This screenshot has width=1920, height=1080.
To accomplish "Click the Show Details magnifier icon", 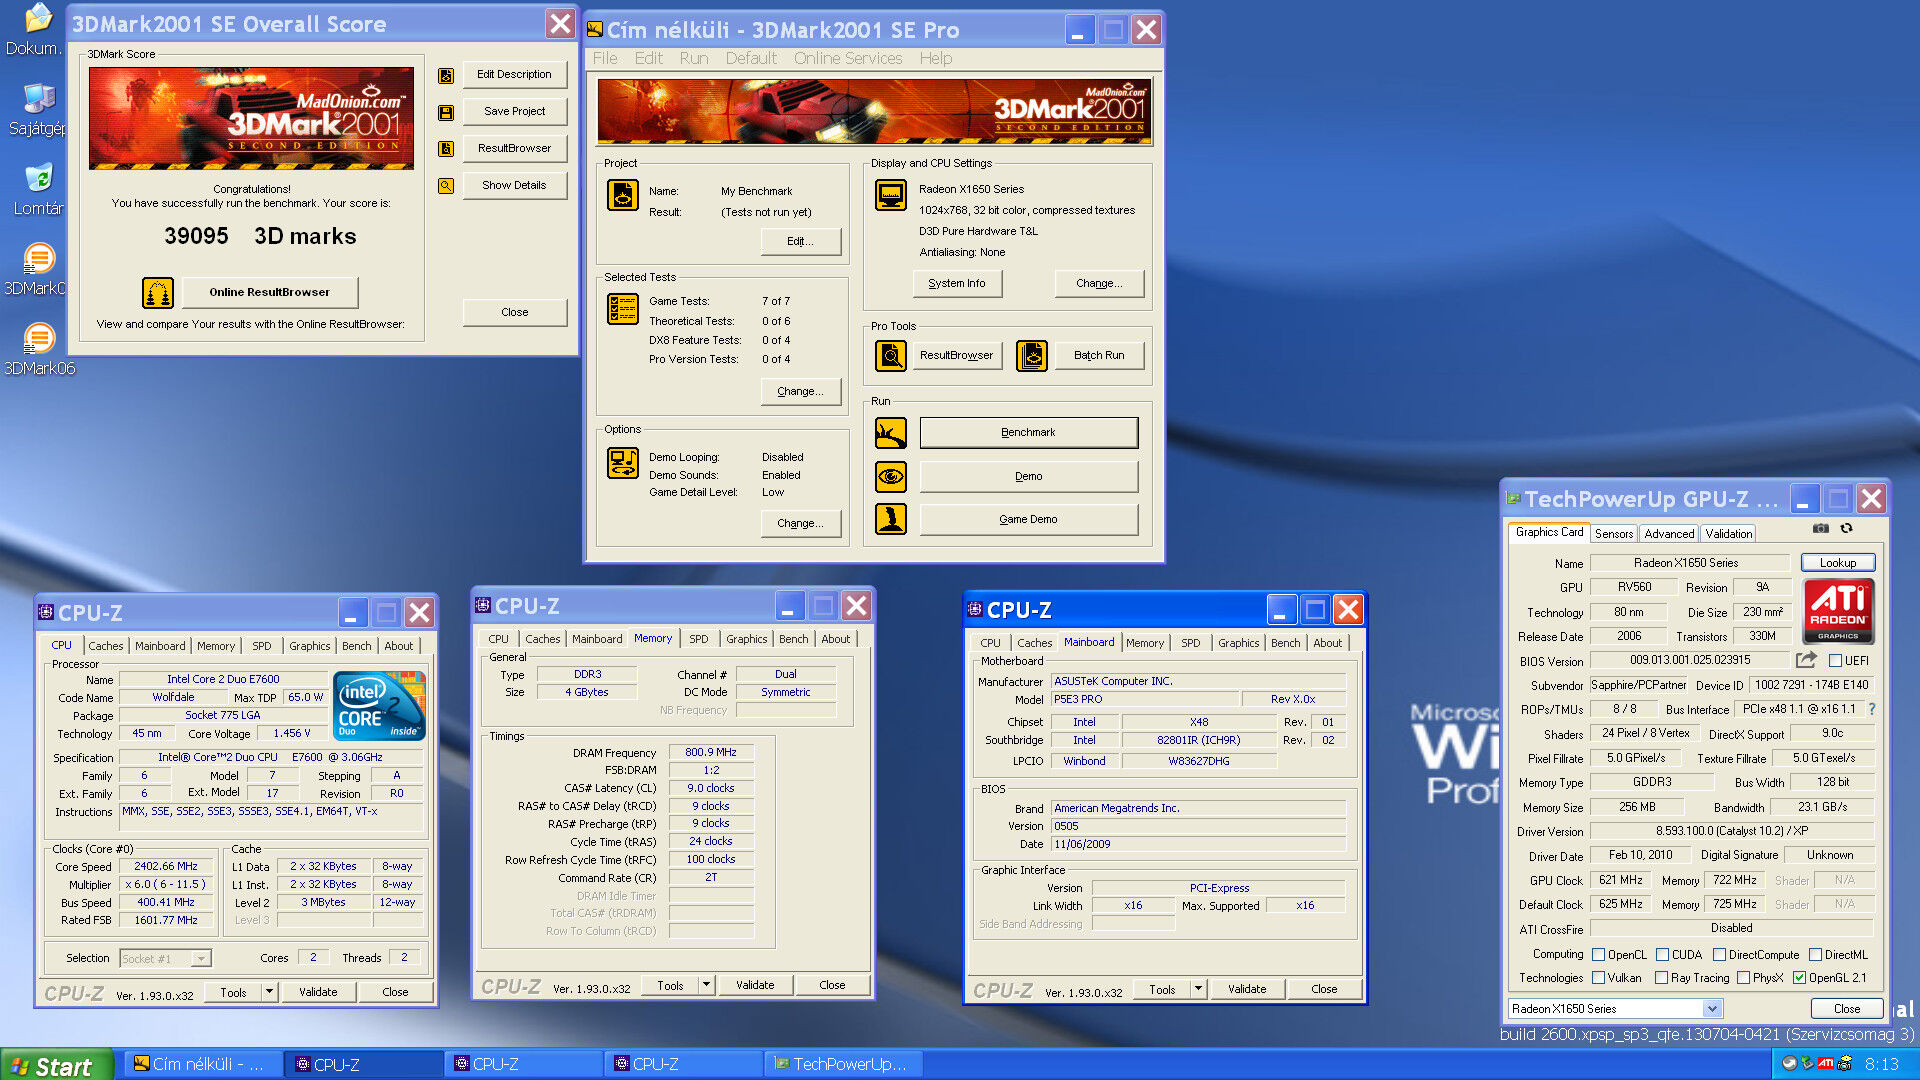I will tap(446, 186).
